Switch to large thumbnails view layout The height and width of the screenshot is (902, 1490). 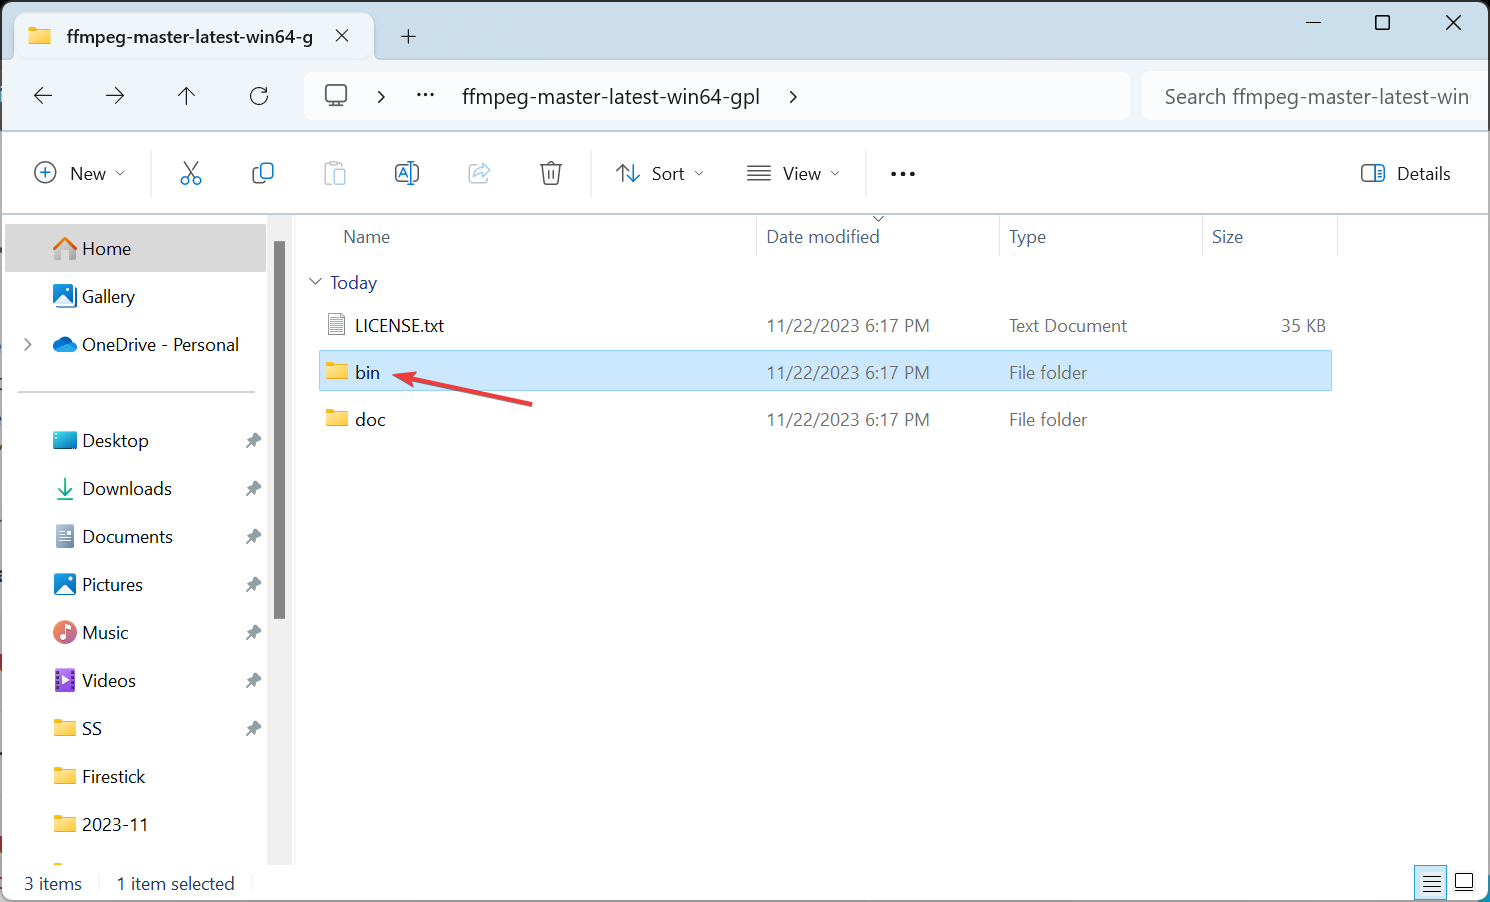coord(1464,883)
